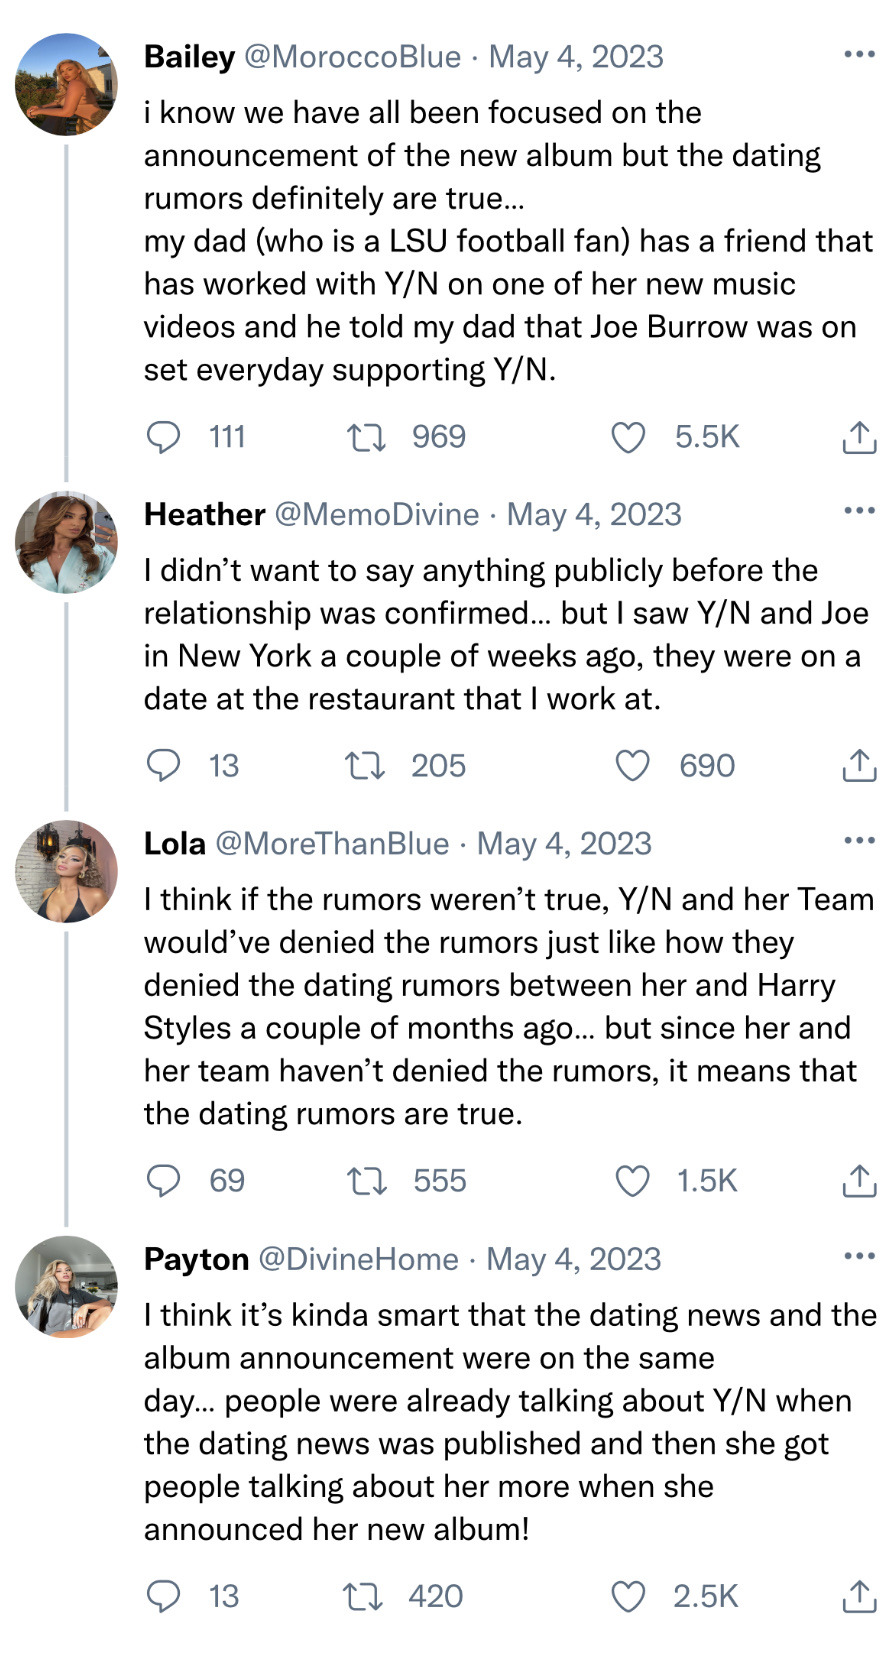Open more options on Heather's tweet

pos(859,511)
